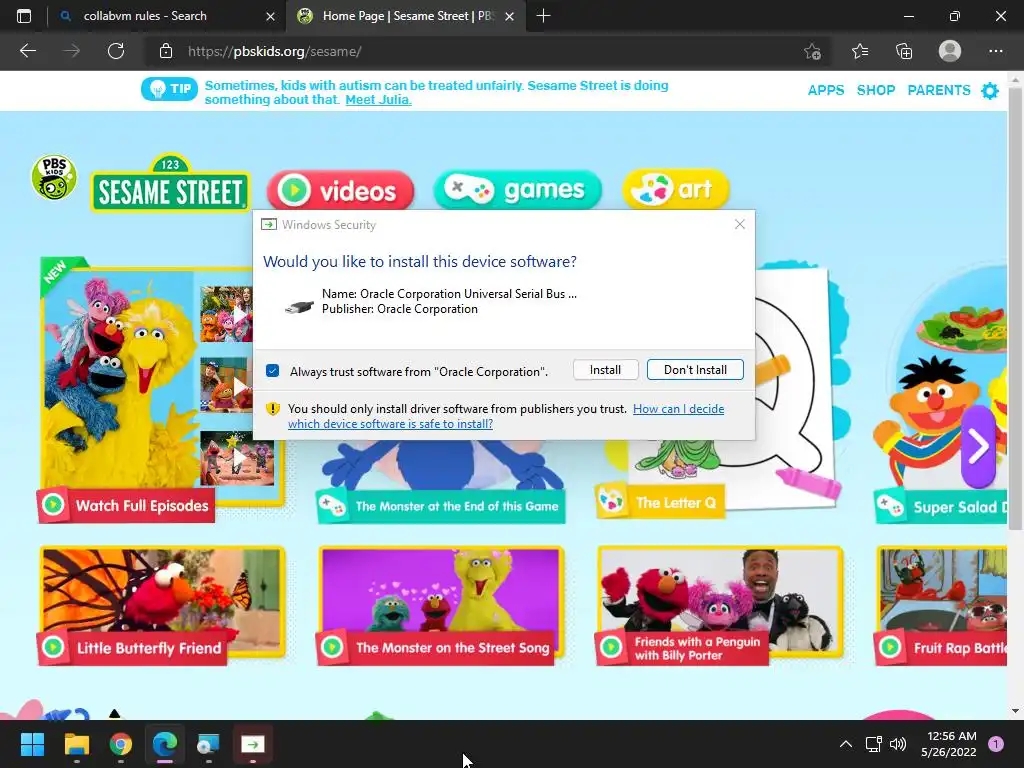
Task: Open How can I decide help link
Action: [506, 417]
